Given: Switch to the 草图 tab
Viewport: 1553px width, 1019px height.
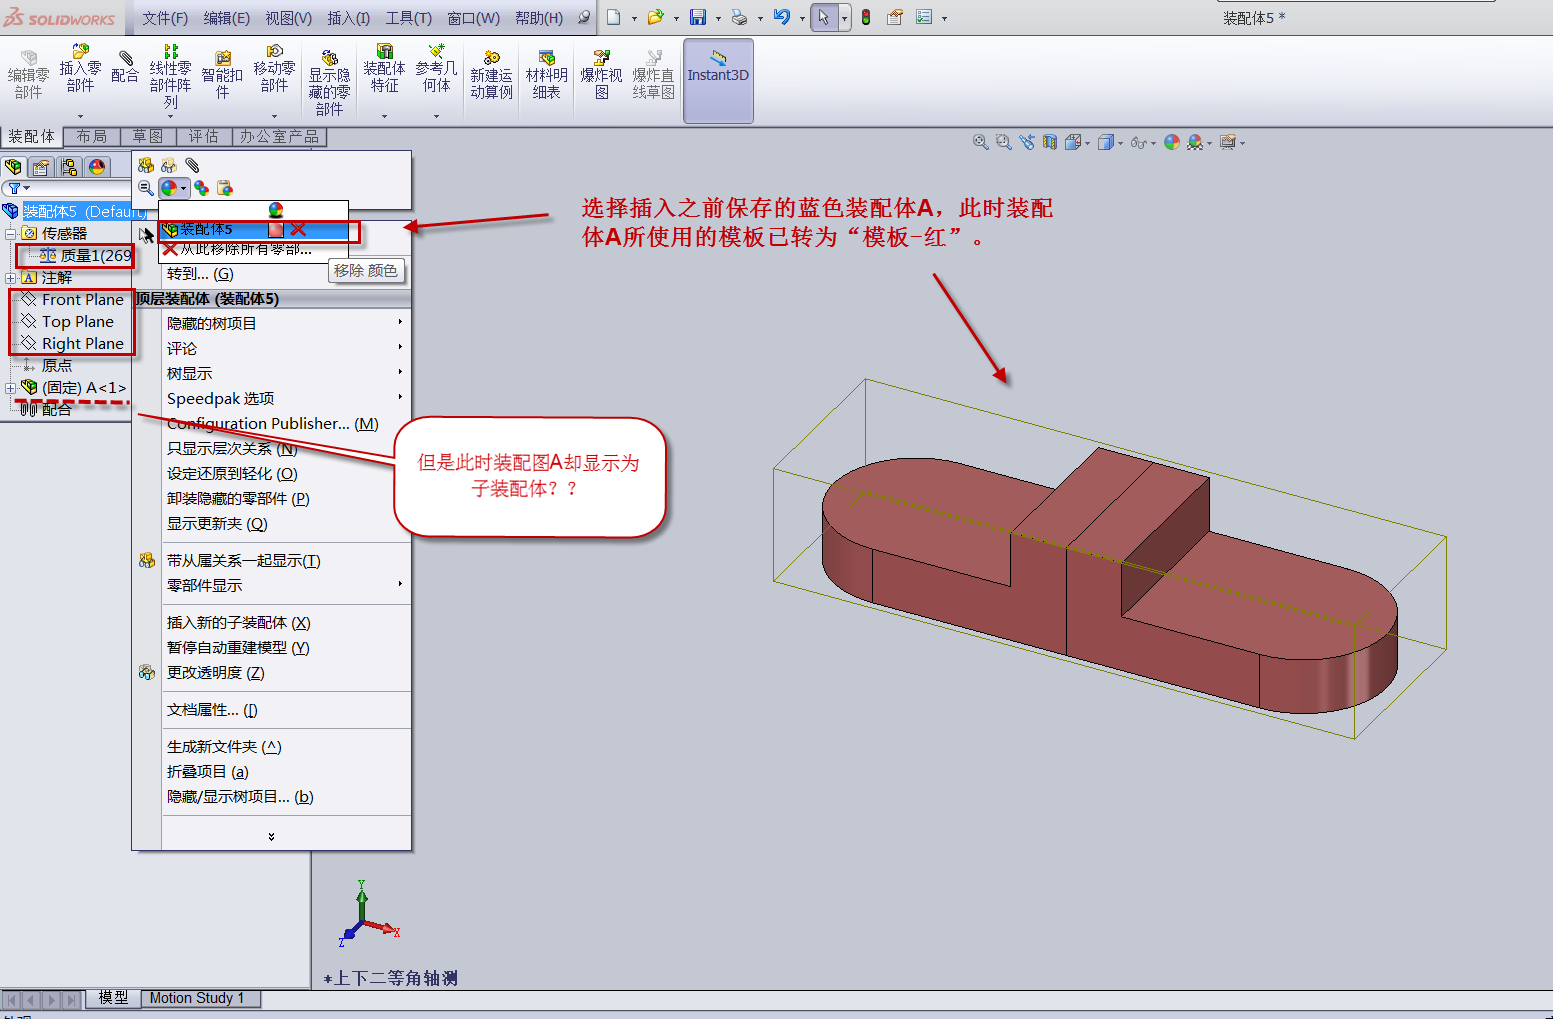Looking at the screenshot, I should [148, 137].
